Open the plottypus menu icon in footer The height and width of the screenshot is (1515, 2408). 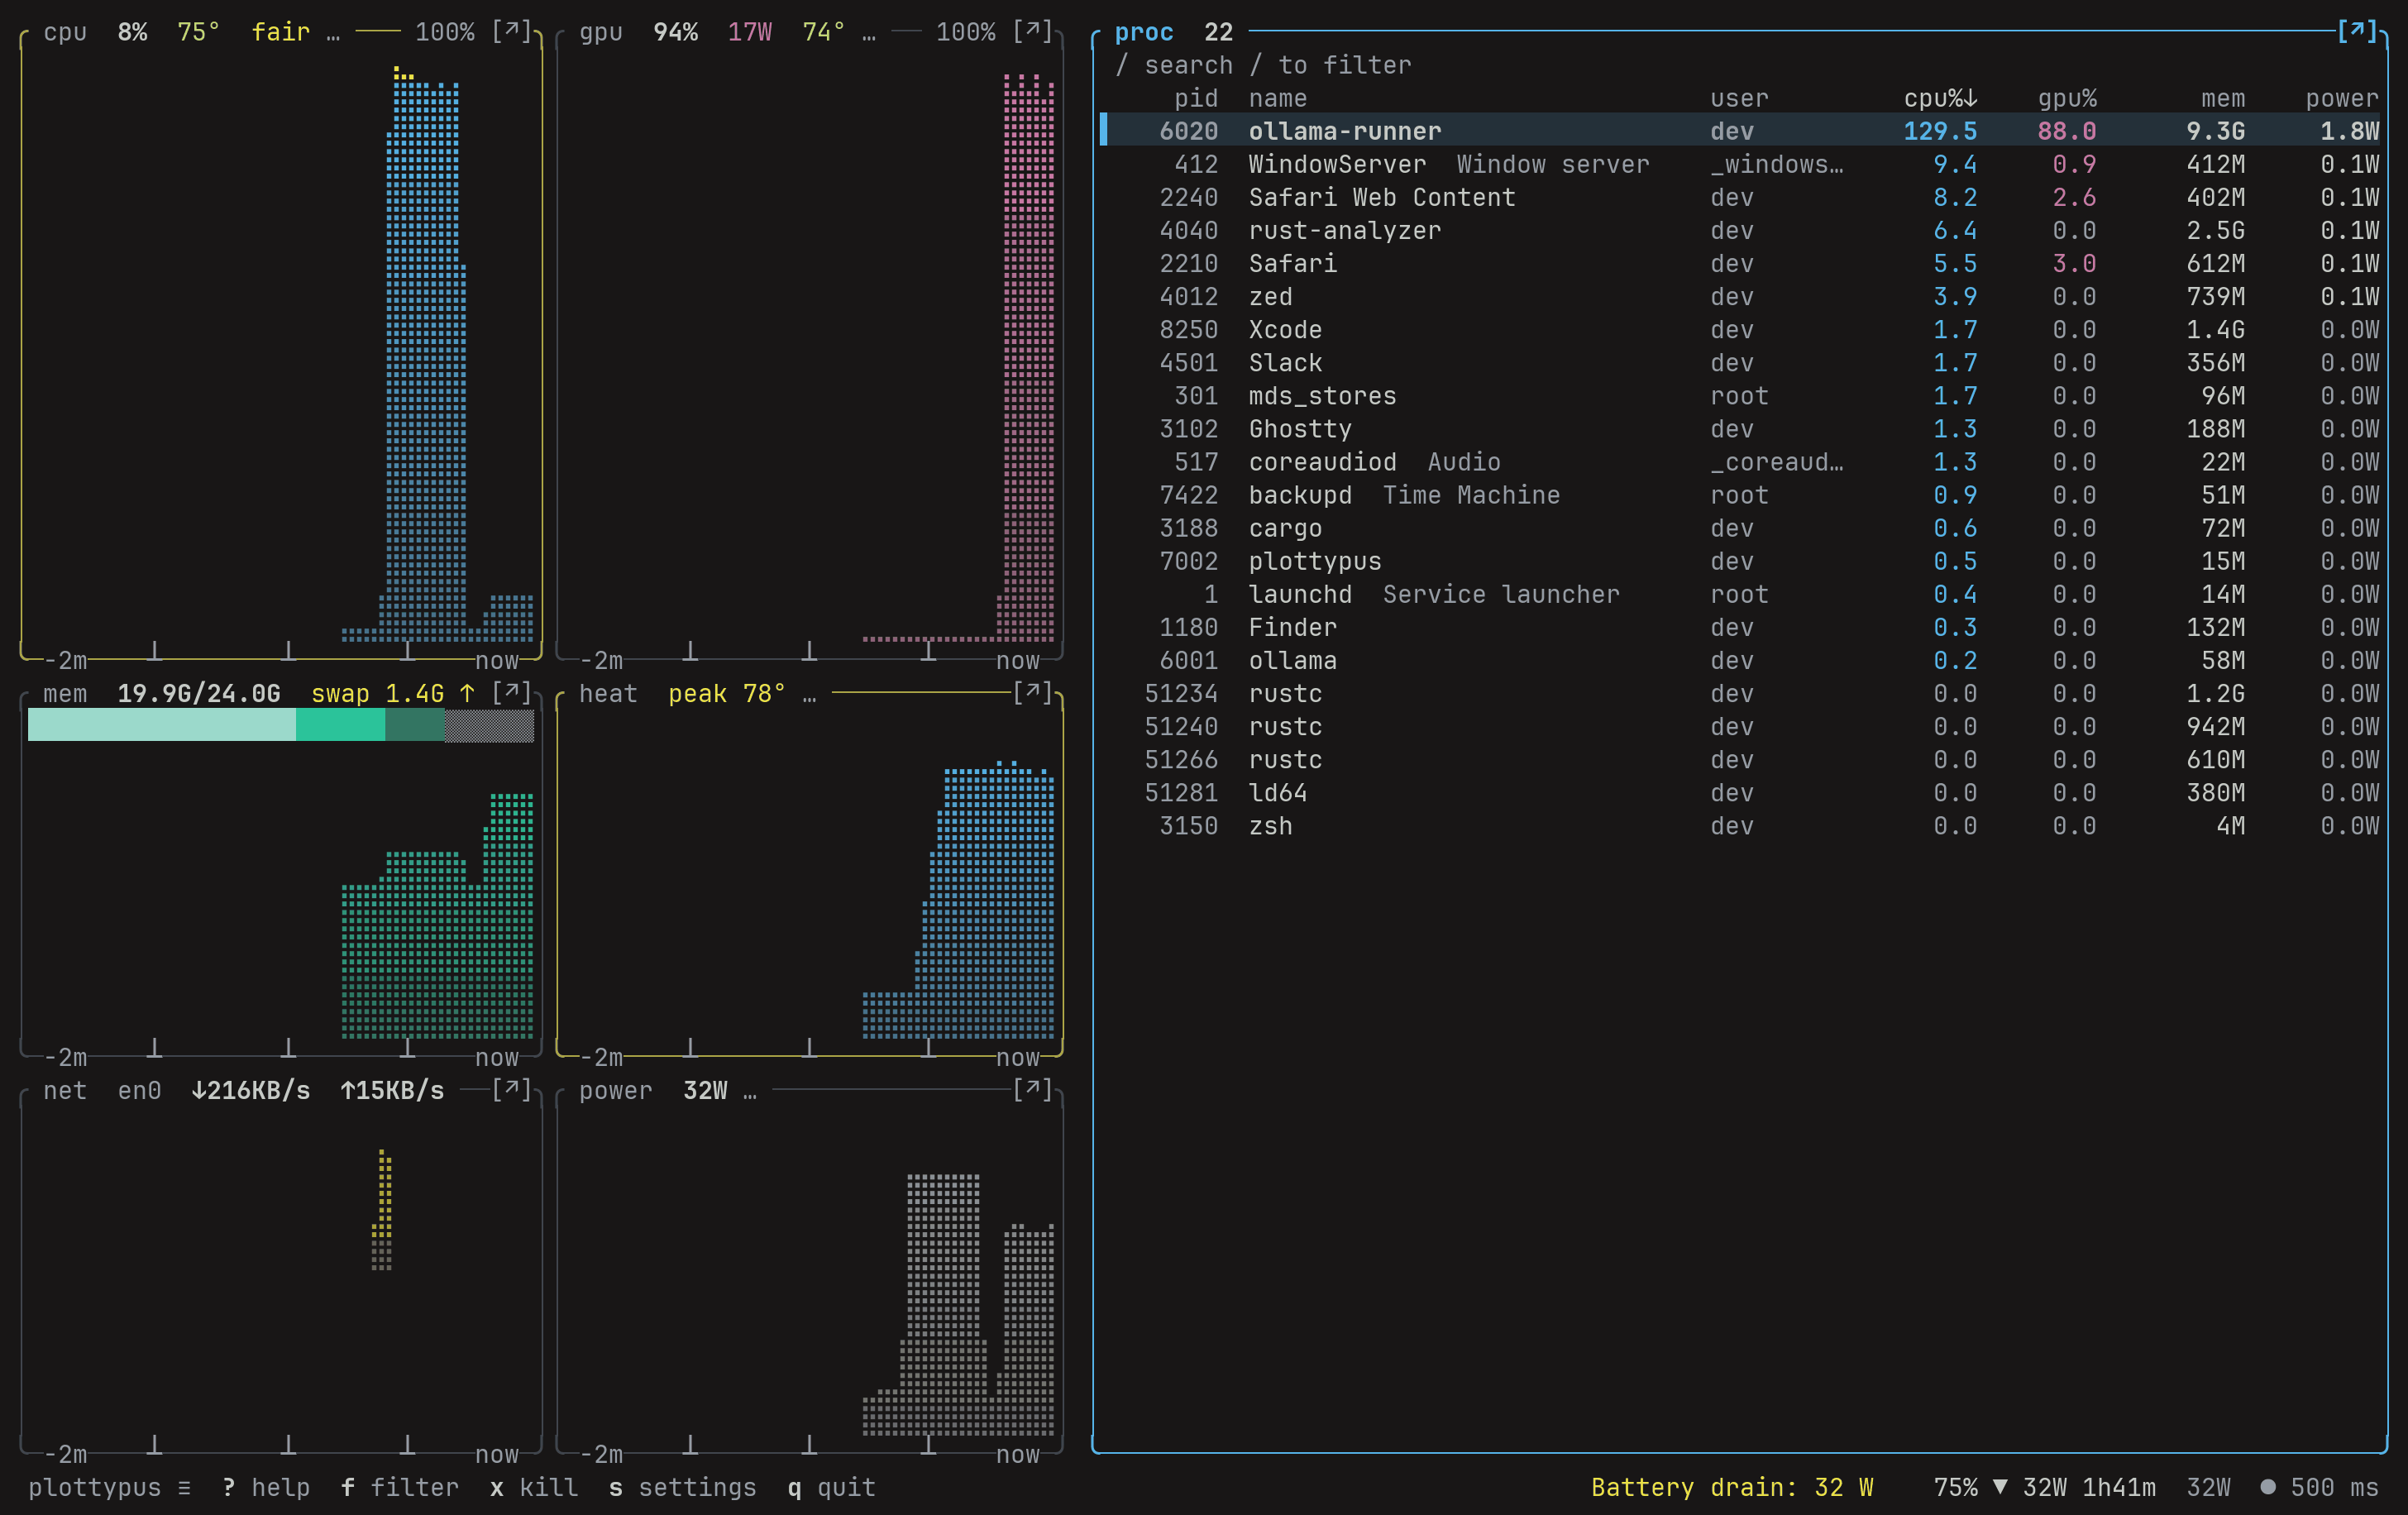point(184,1487)
